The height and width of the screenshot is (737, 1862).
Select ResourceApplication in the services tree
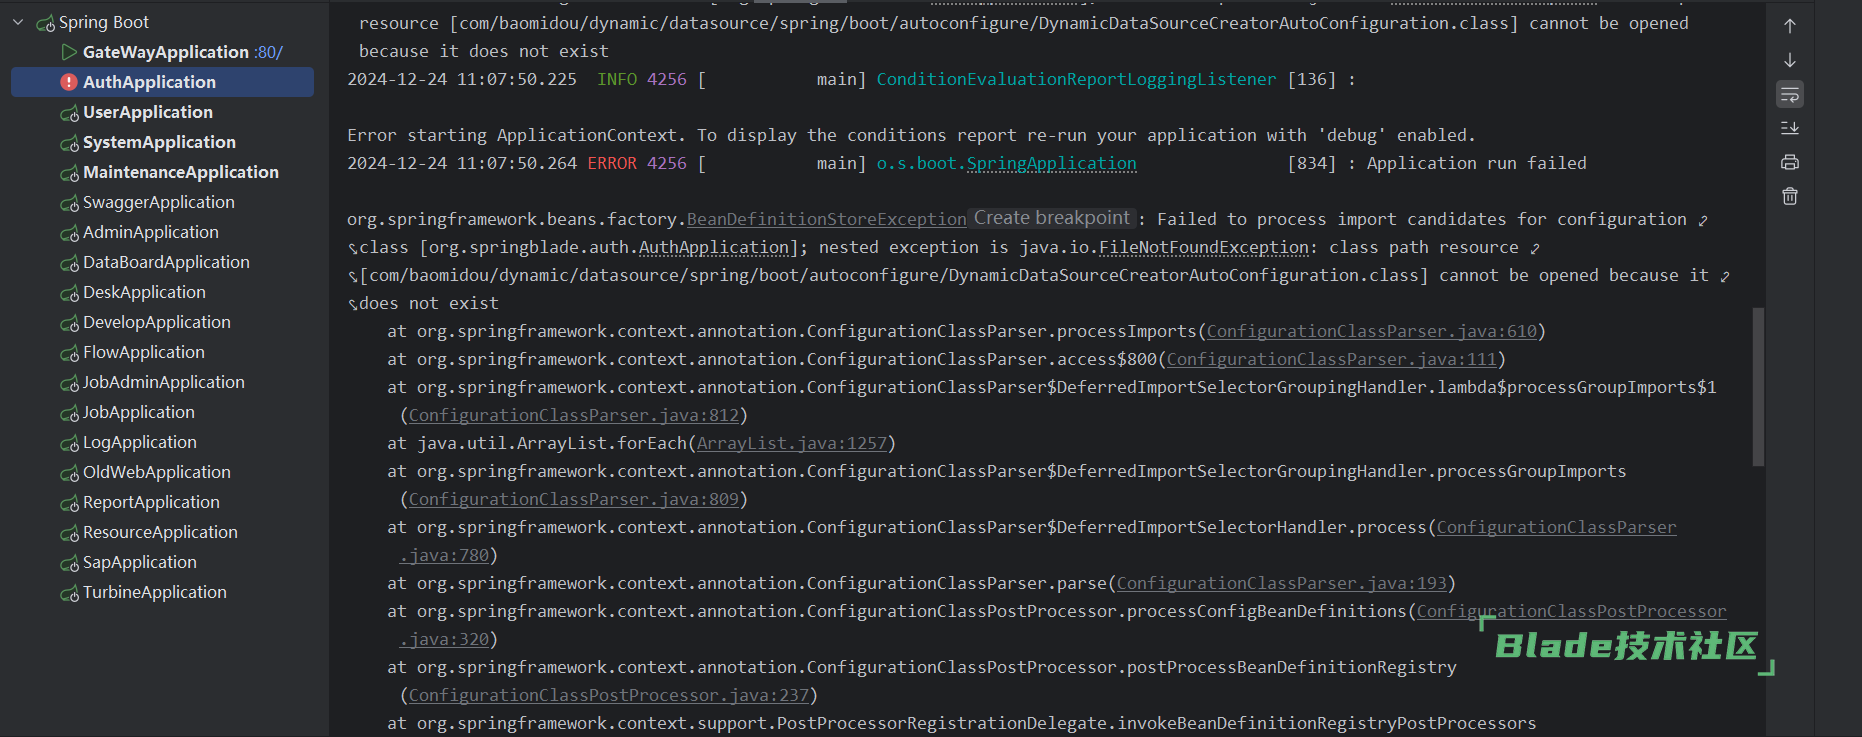162,532
